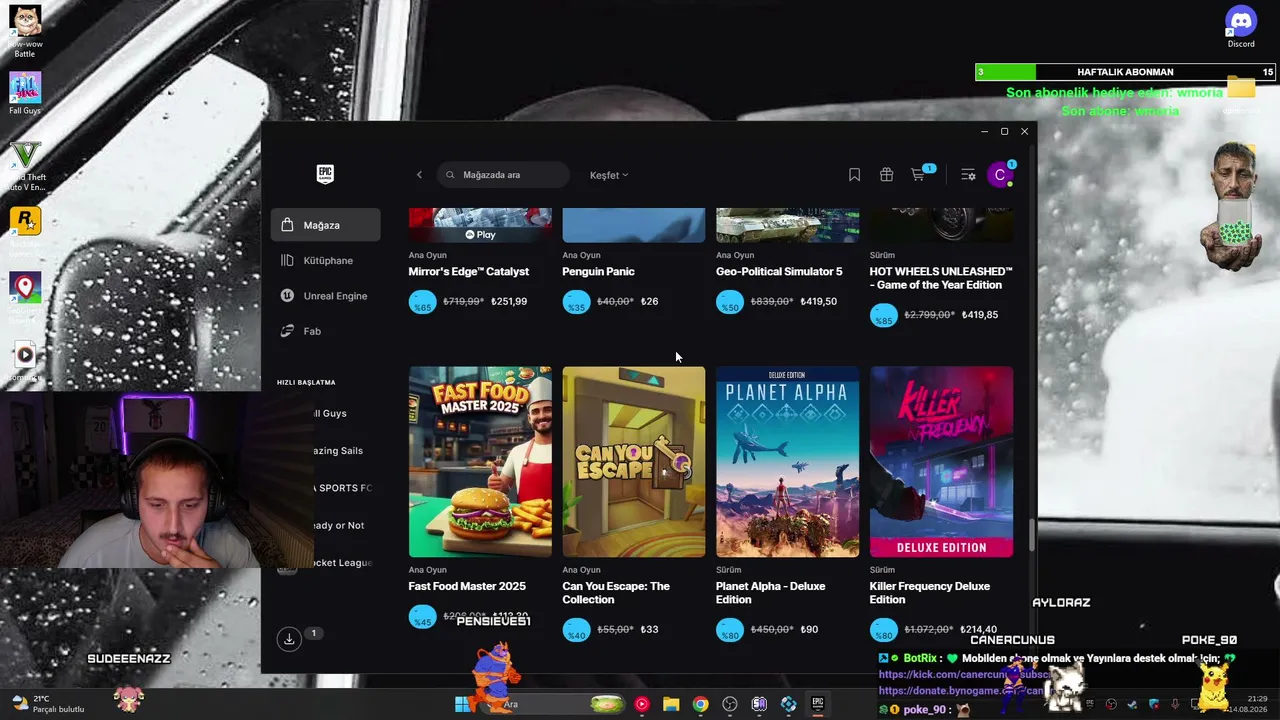The image size is (1280, 720).
Task: Click the %85 discount badge for Hot Wheels
Action: [884, 315]
